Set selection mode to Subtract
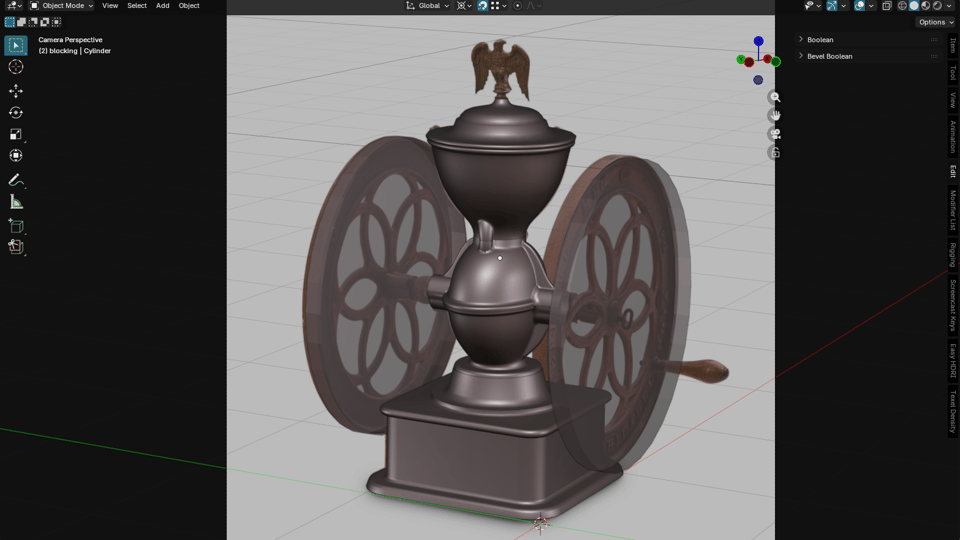Viewport: 960px width, 540px height. pyautogui.click(x=33, y=22)
